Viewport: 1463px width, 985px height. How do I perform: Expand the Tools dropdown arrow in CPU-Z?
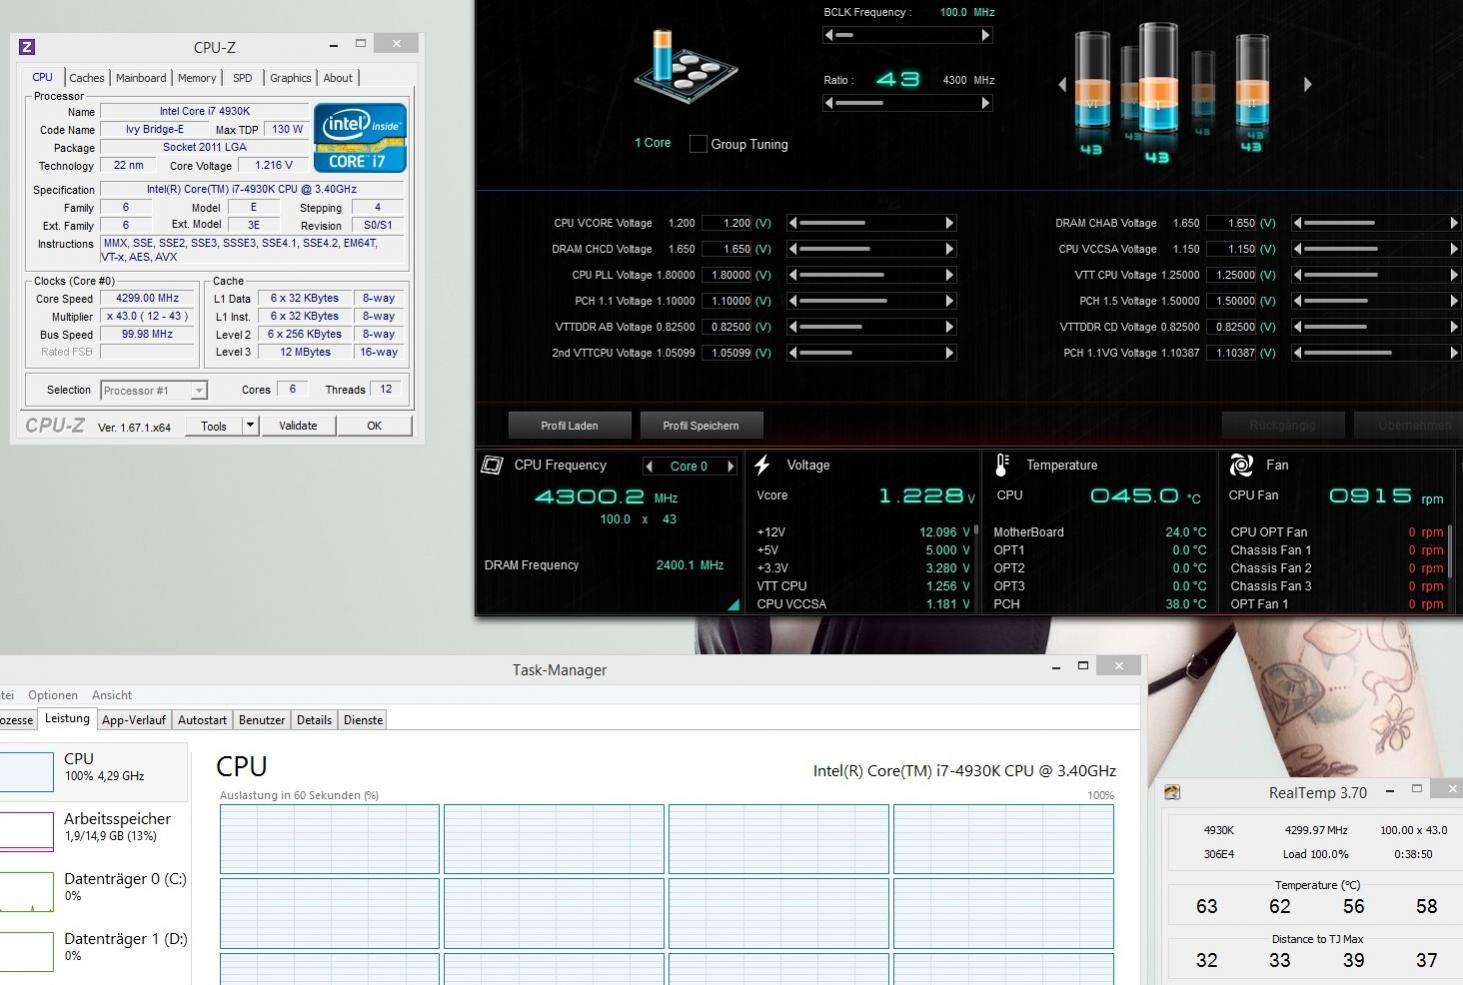coord(250,426)
